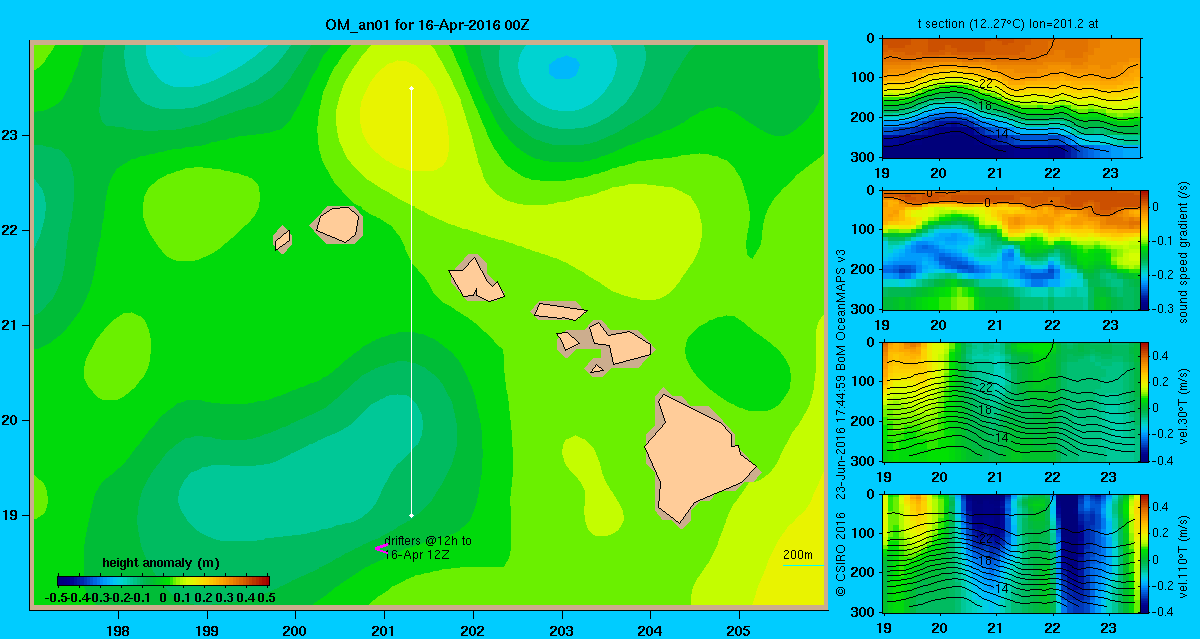The height and width of the screenshot is (639, 1200).
Task: Click depth label 300 on the temperature section axis
Action: click(864, 157)
